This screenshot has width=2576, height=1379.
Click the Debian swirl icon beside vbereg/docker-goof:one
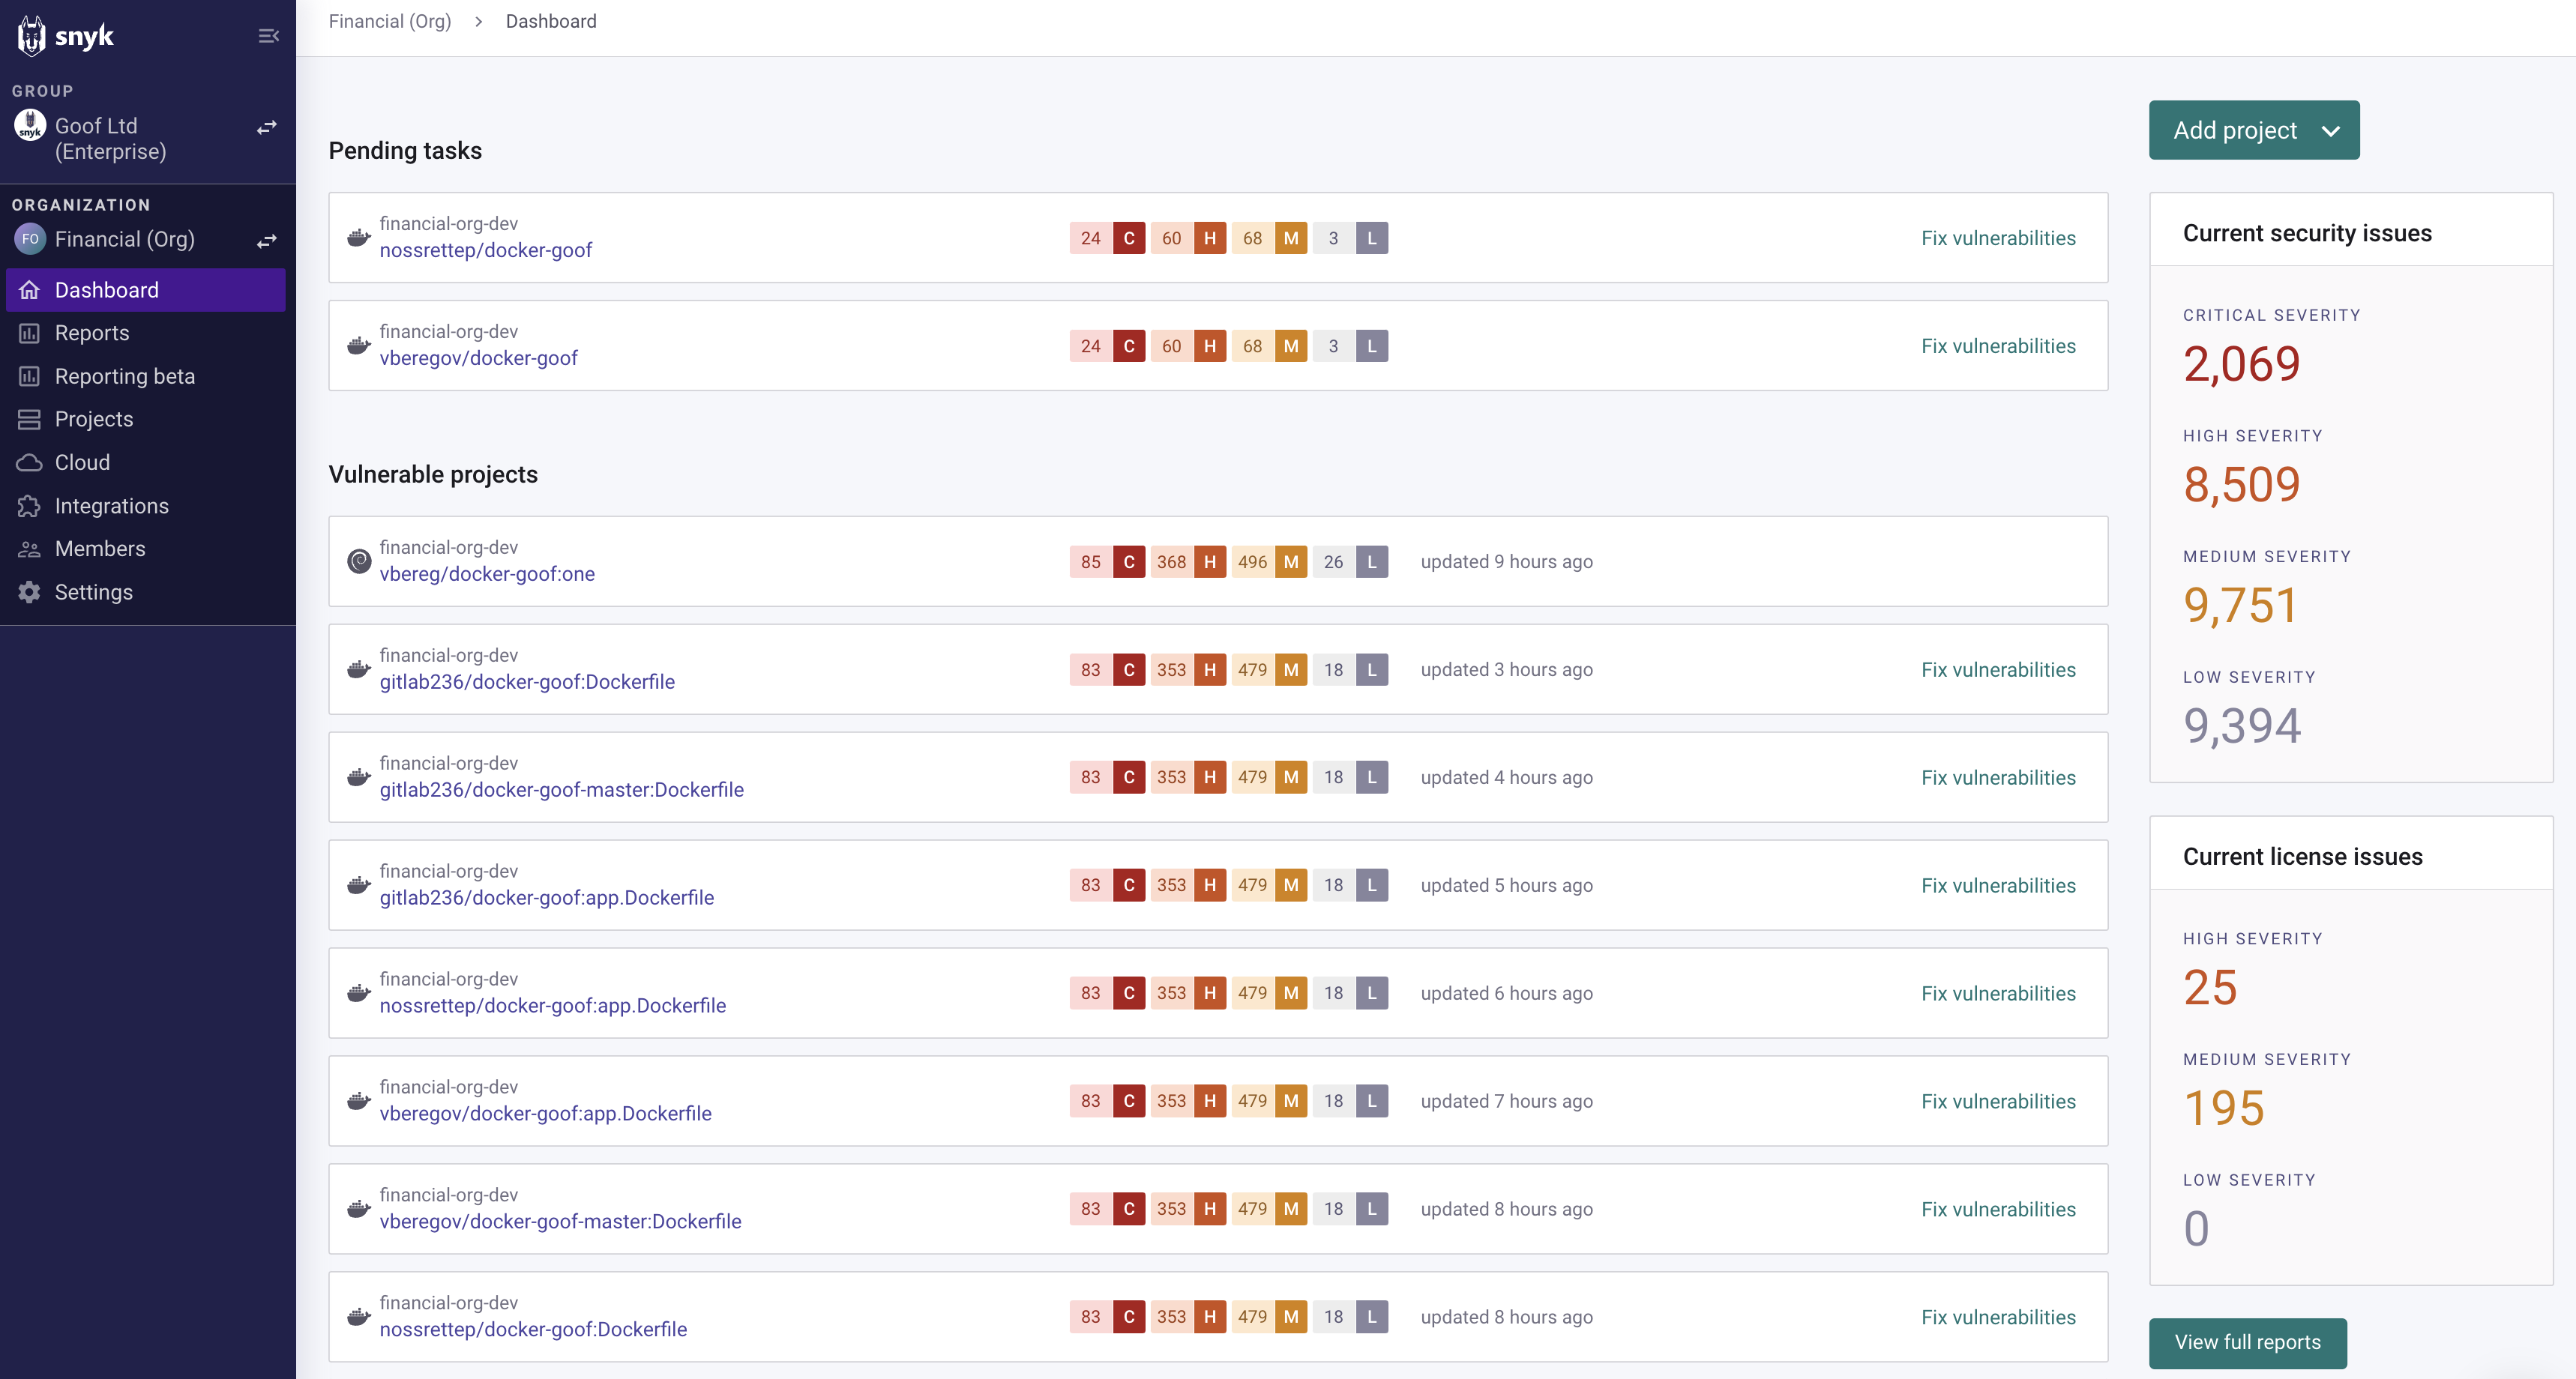(x=358, y=561)
